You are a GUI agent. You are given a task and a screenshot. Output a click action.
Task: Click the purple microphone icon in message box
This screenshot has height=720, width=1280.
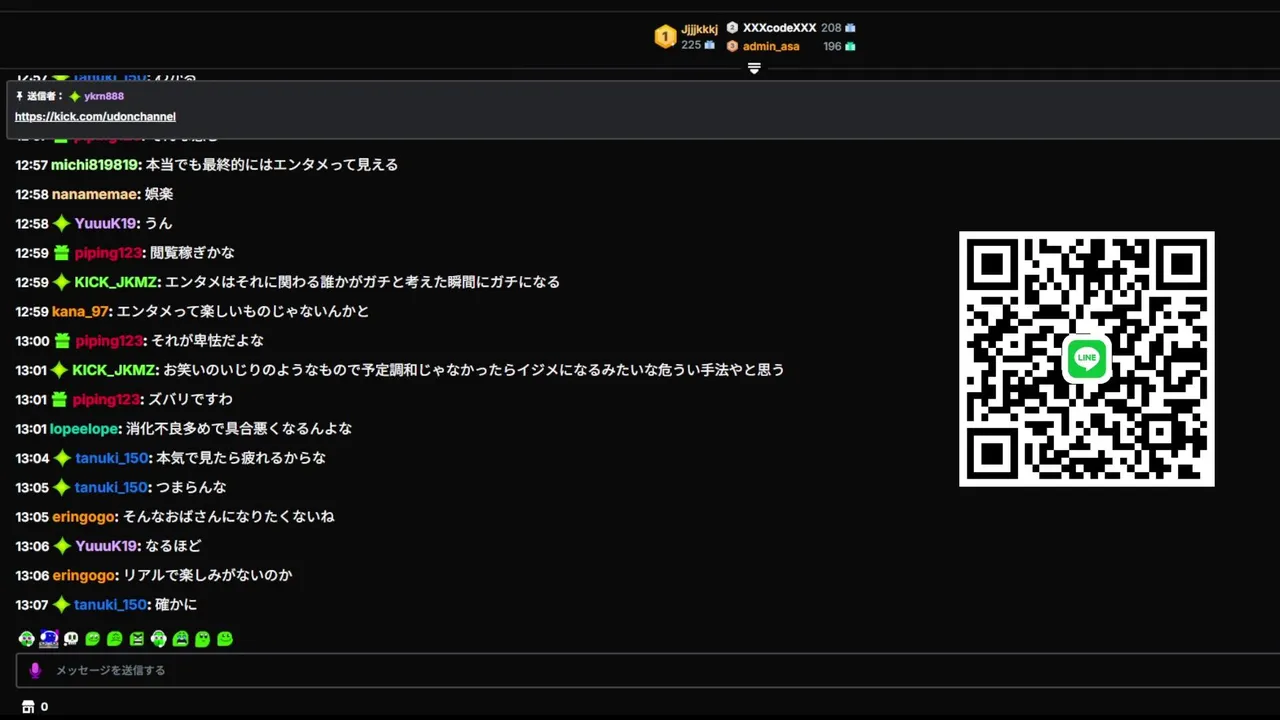click(x=35, y=670)
